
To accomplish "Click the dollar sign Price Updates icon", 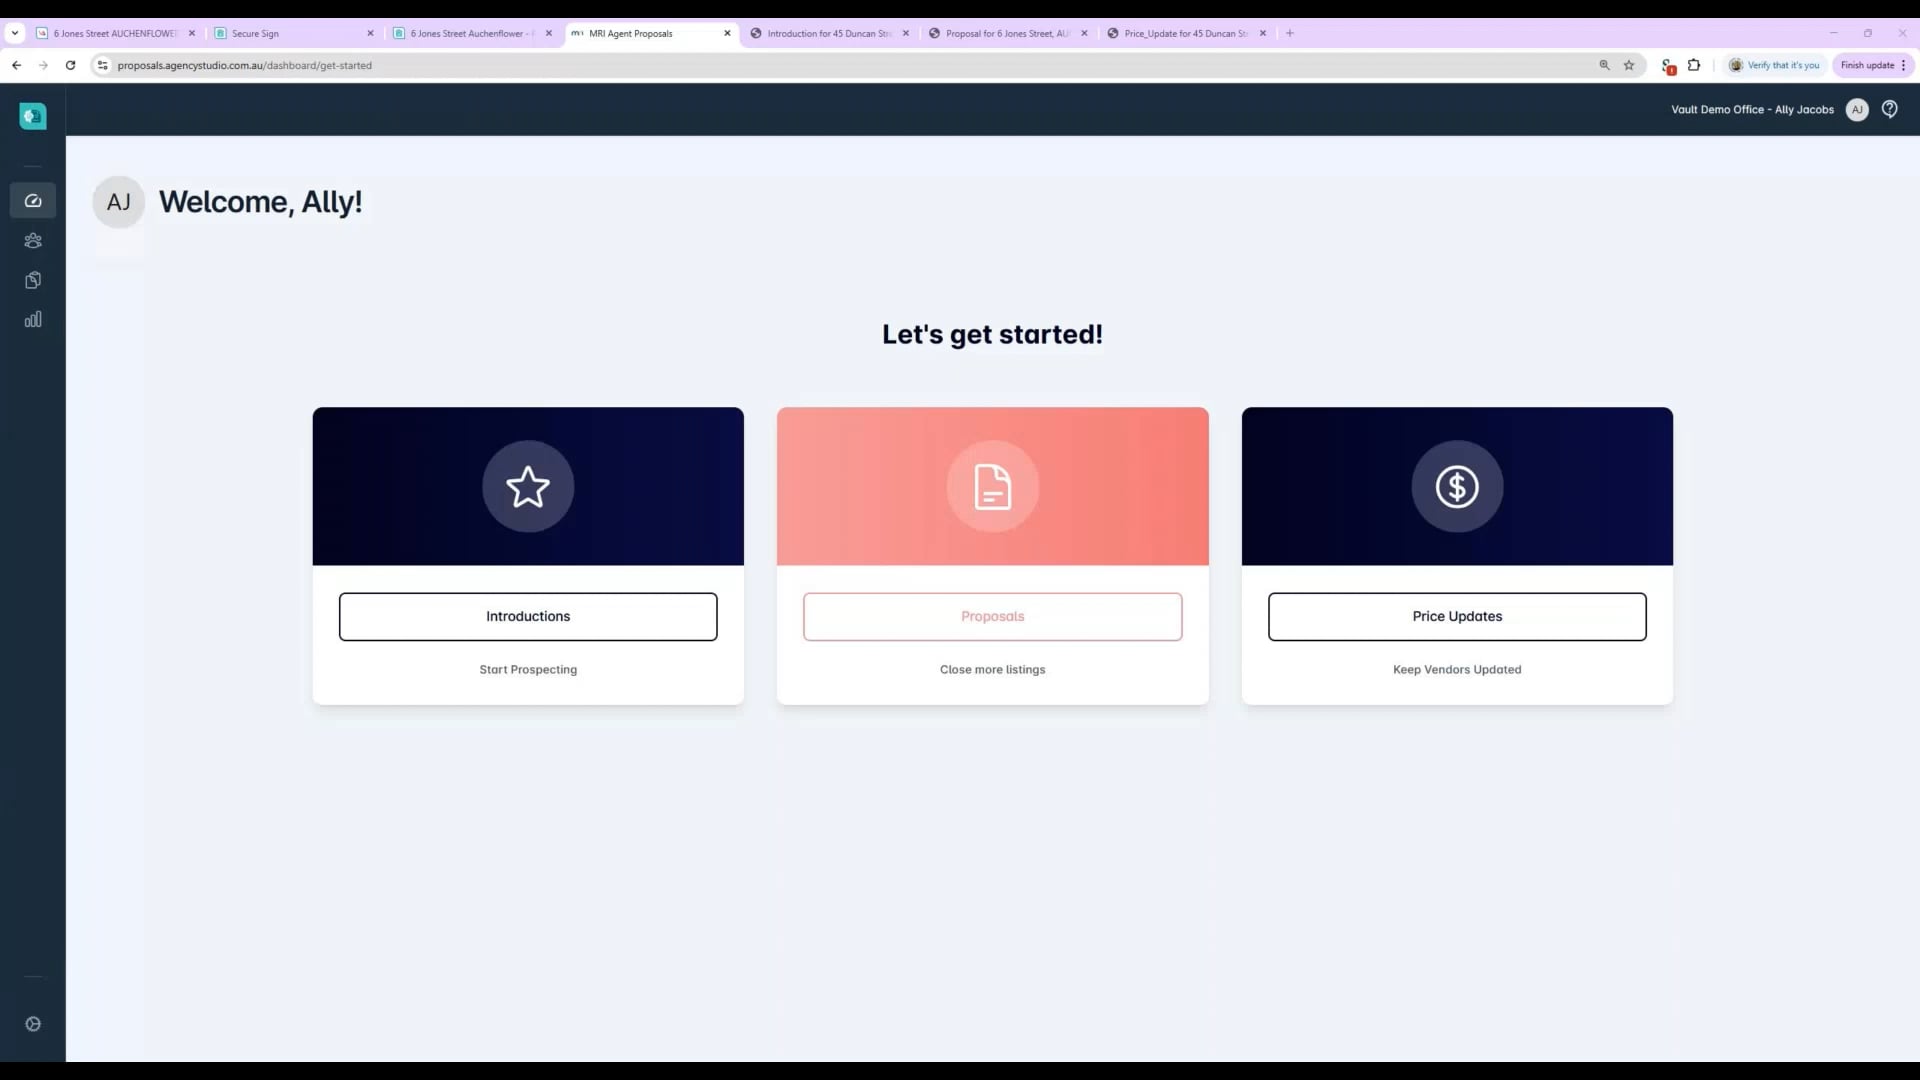I will tap(1457, 487).
